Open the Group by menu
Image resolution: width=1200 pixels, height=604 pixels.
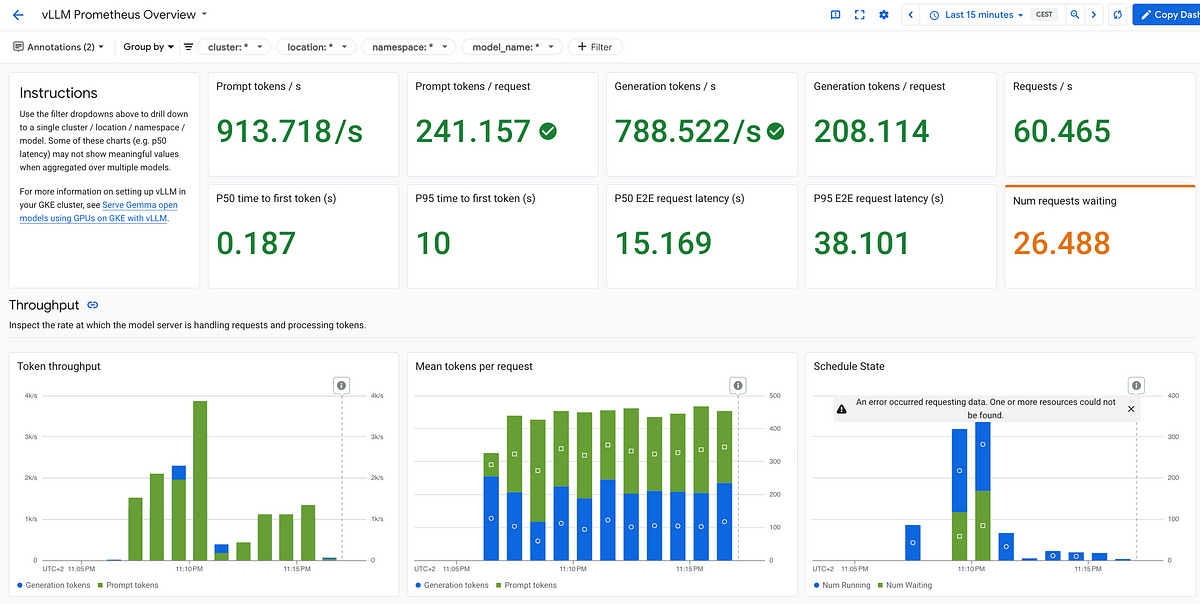tap(148, 47)
